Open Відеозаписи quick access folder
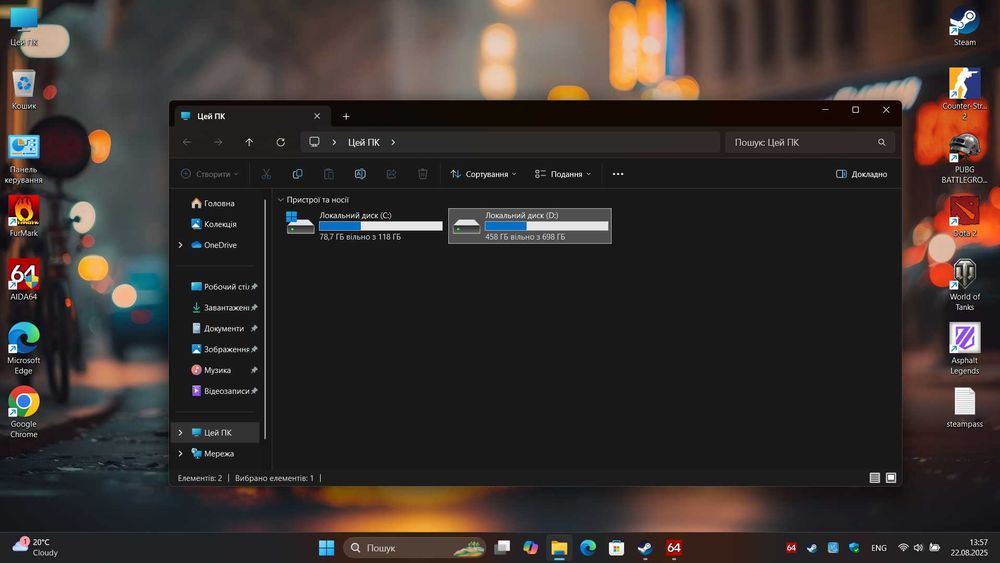This screenshot has width=1000, height=563. click(x=223, y=391)
